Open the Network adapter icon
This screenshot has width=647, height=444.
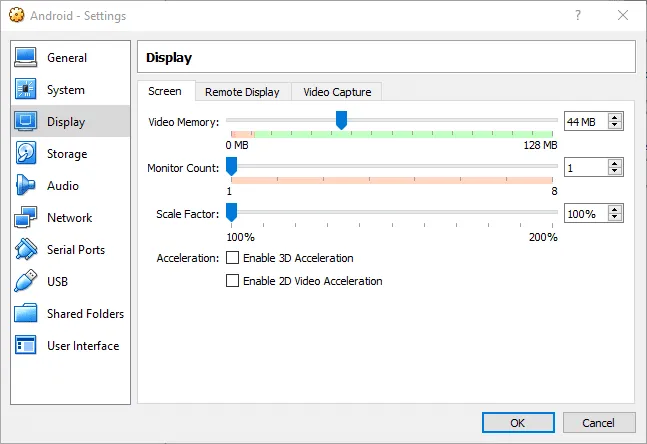point(26,218)
